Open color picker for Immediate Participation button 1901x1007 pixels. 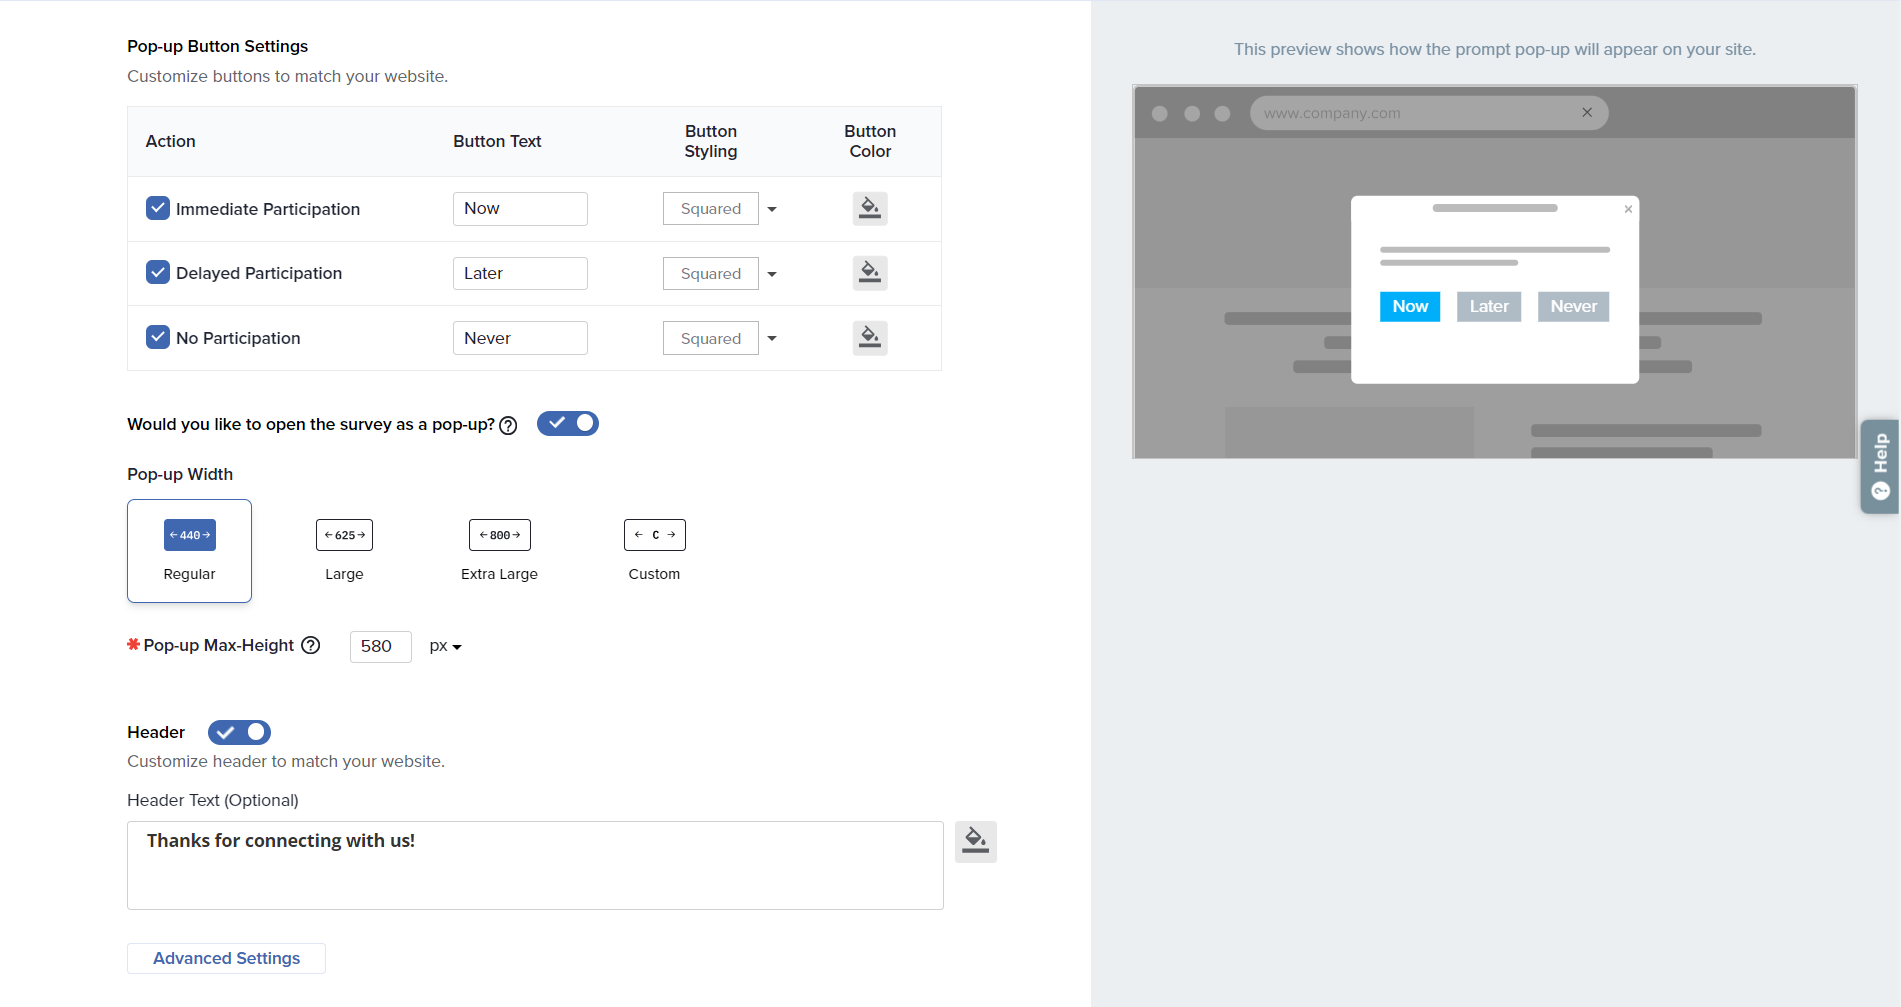(869, 208)
